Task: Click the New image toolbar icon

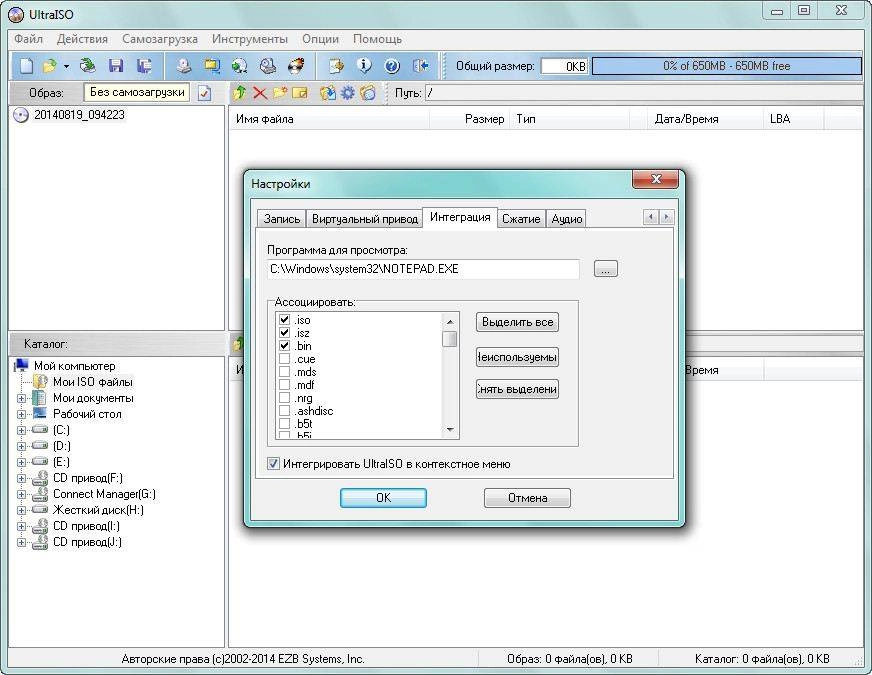Action: tap(26, 66)
